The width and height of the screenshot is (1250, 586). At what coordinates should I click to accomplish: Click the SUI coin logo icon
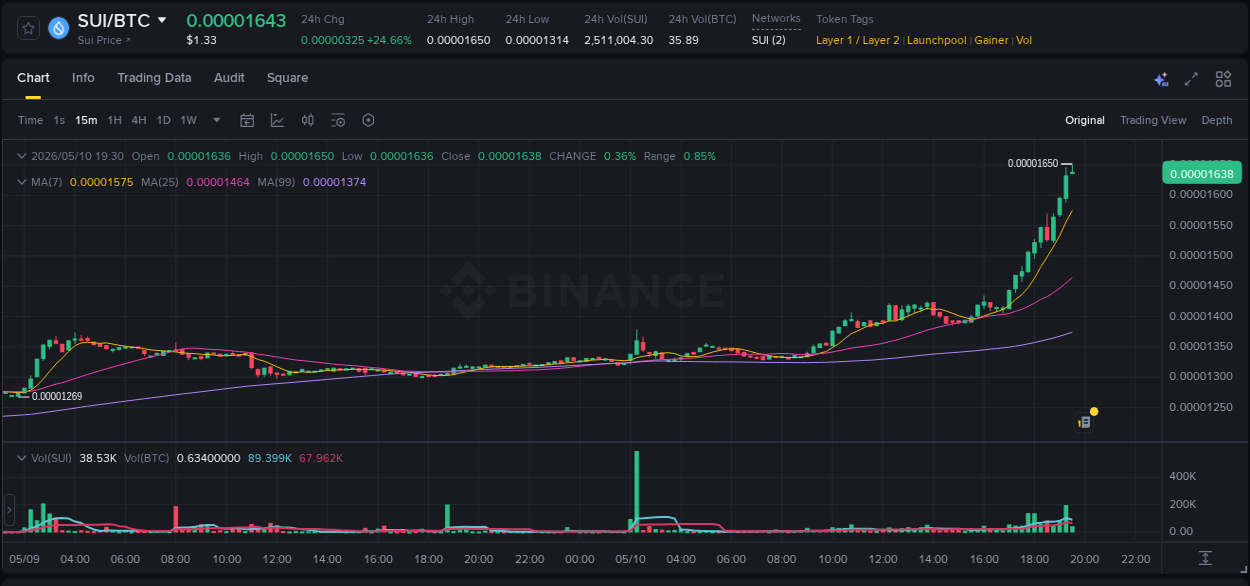59,28
